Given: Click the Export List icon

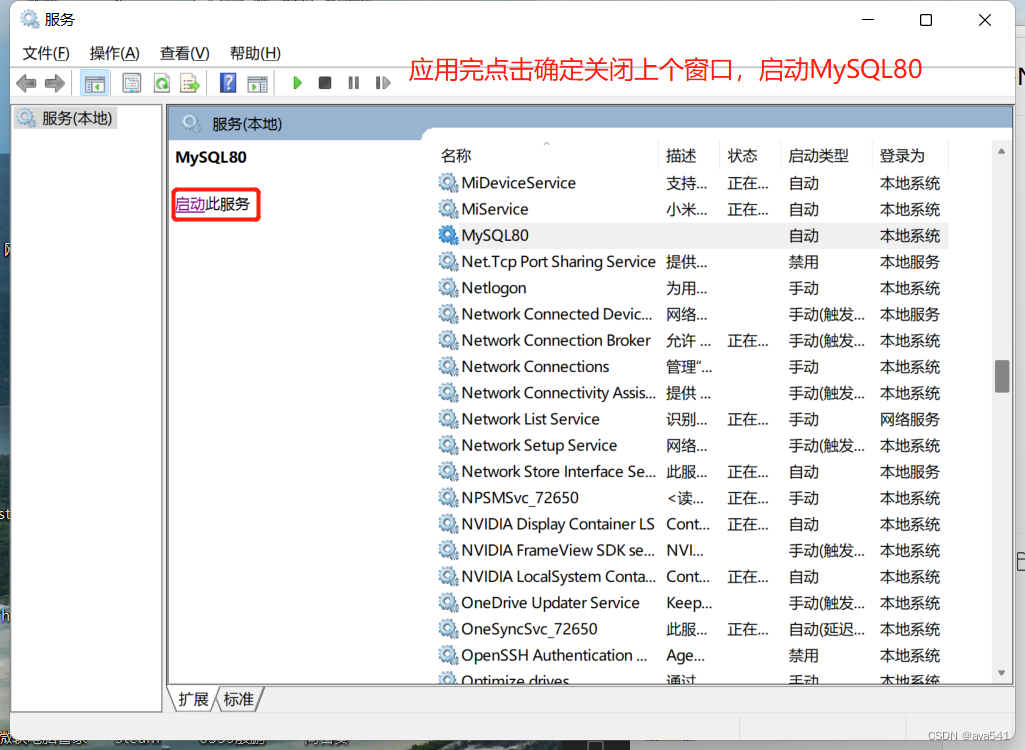Looking at the screenshot, I should [190, 83].
